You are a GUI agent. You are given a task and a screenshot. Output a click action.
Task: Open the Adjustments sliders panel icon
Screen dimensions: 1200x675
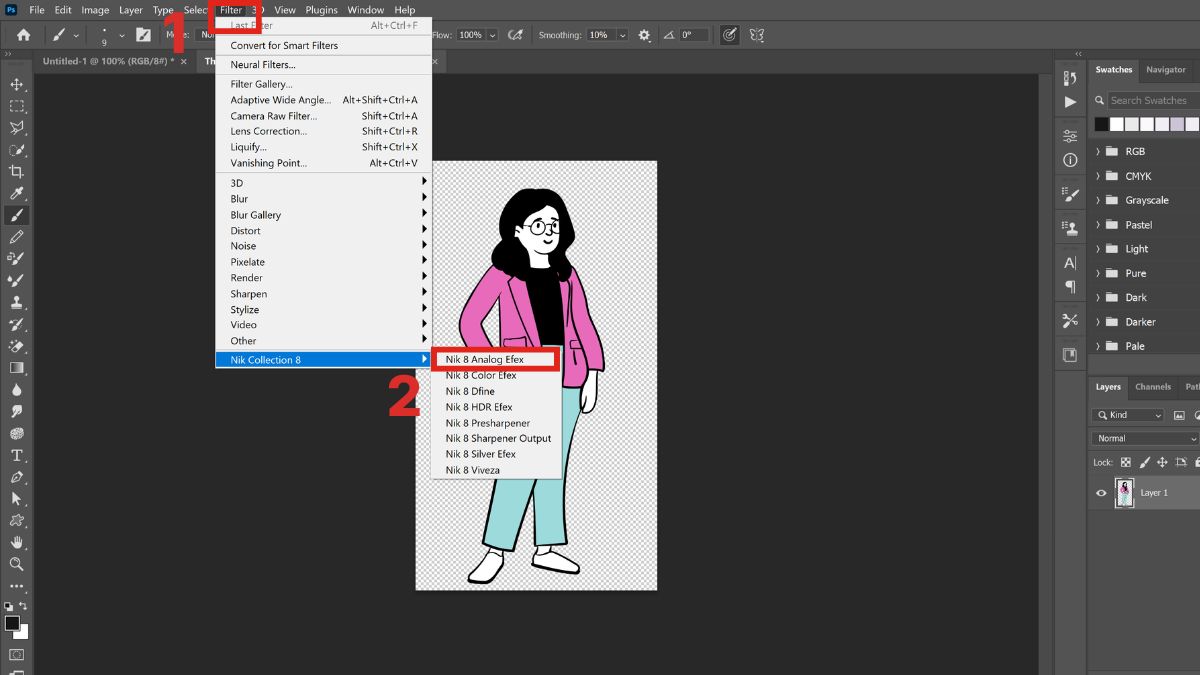click(1070, 136)
